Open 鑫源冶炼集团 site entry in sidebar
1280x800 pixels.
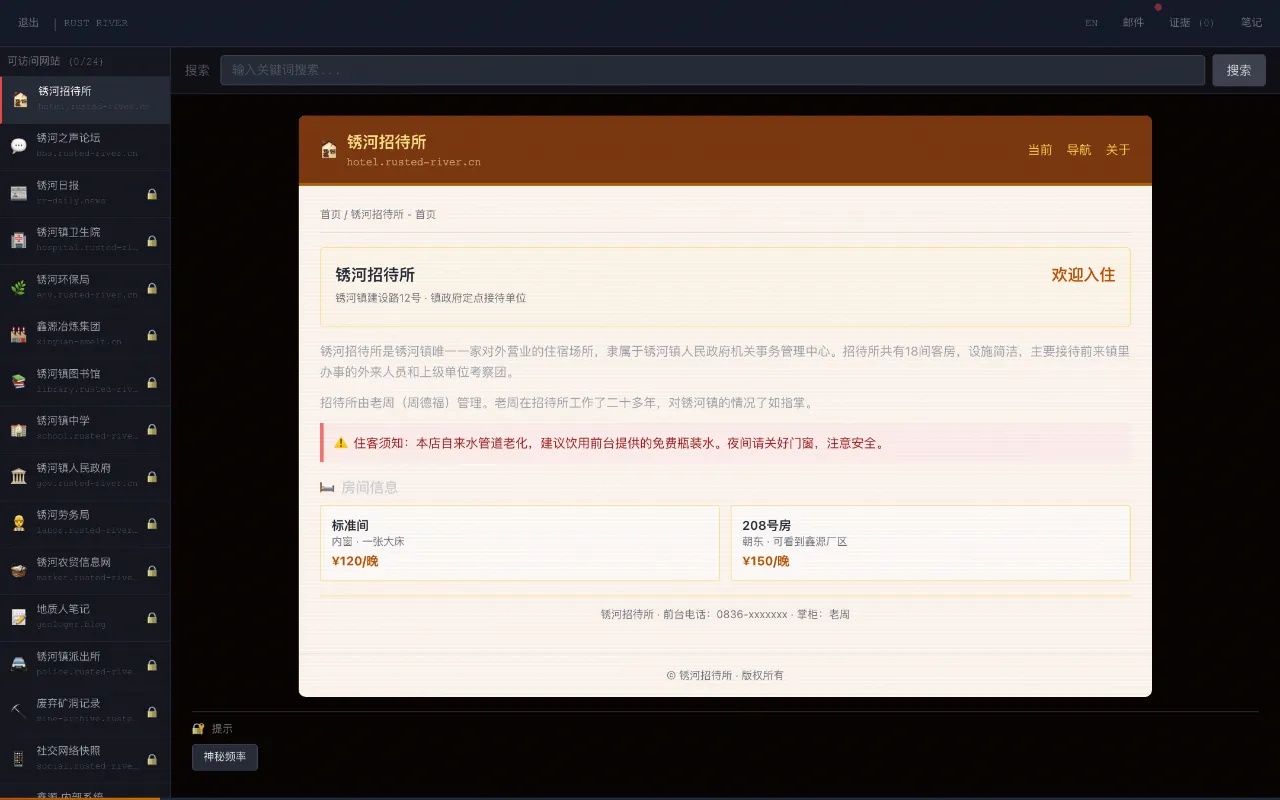[x=85, y=334]
